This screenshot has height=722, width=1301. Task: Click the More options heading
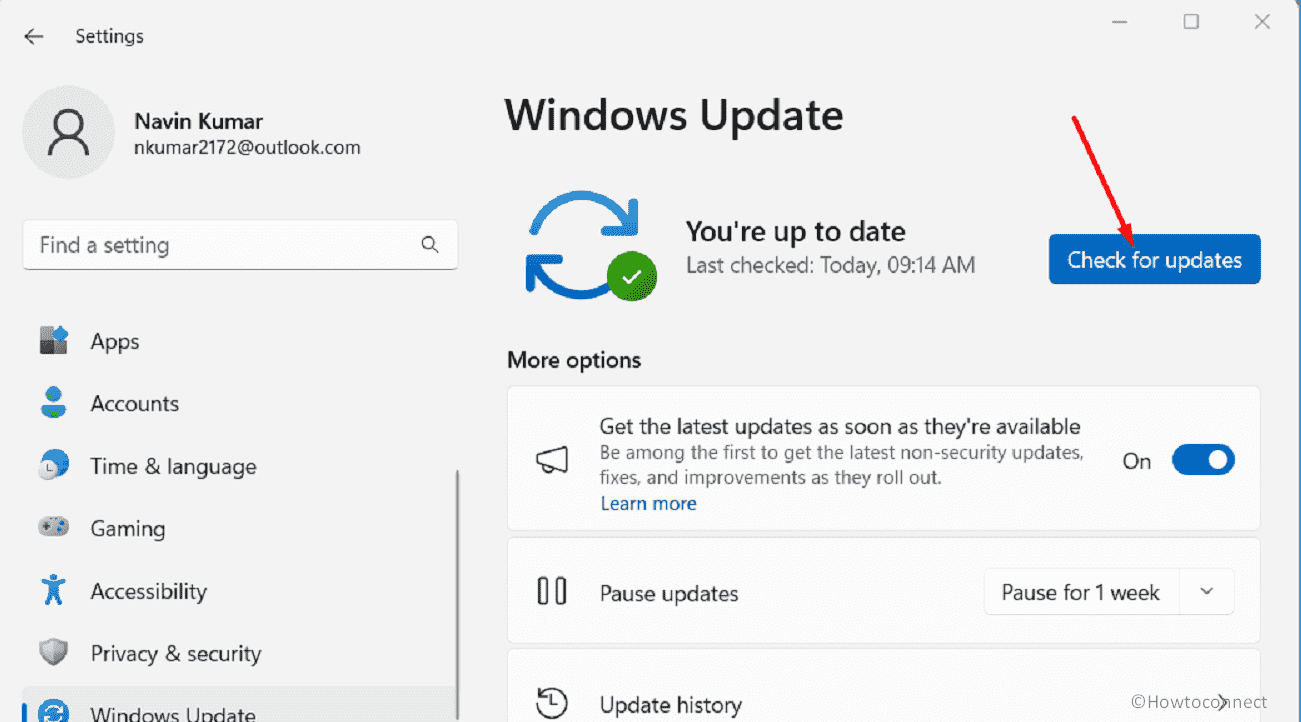574,359
